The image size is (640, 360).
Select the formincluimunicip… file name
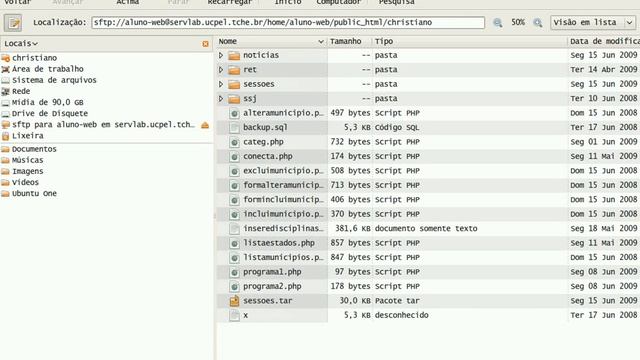[x=283, y=200]
